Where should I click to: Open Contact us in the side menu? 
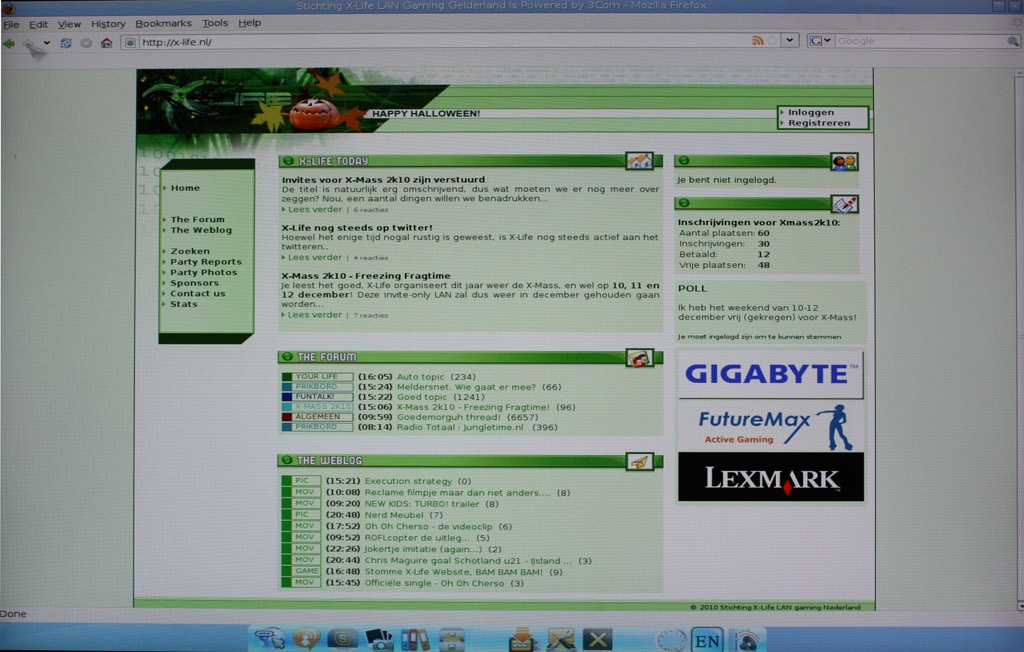198,293
